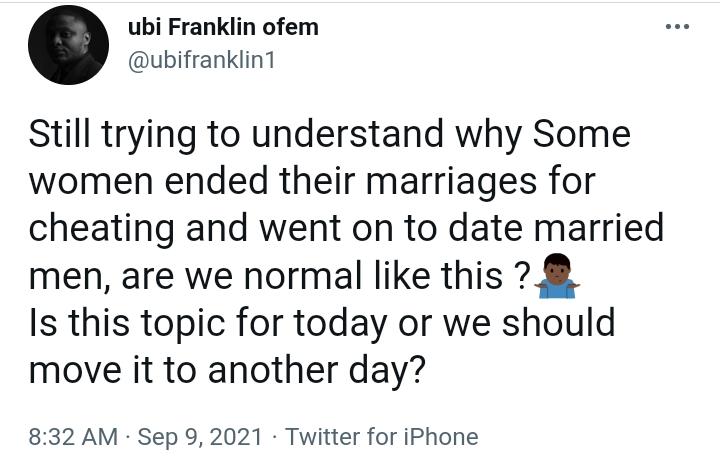The width and height of the screenshot is (720, 471).
Task: Open the Twitter for iPhone source link
Action: point(381,437)
